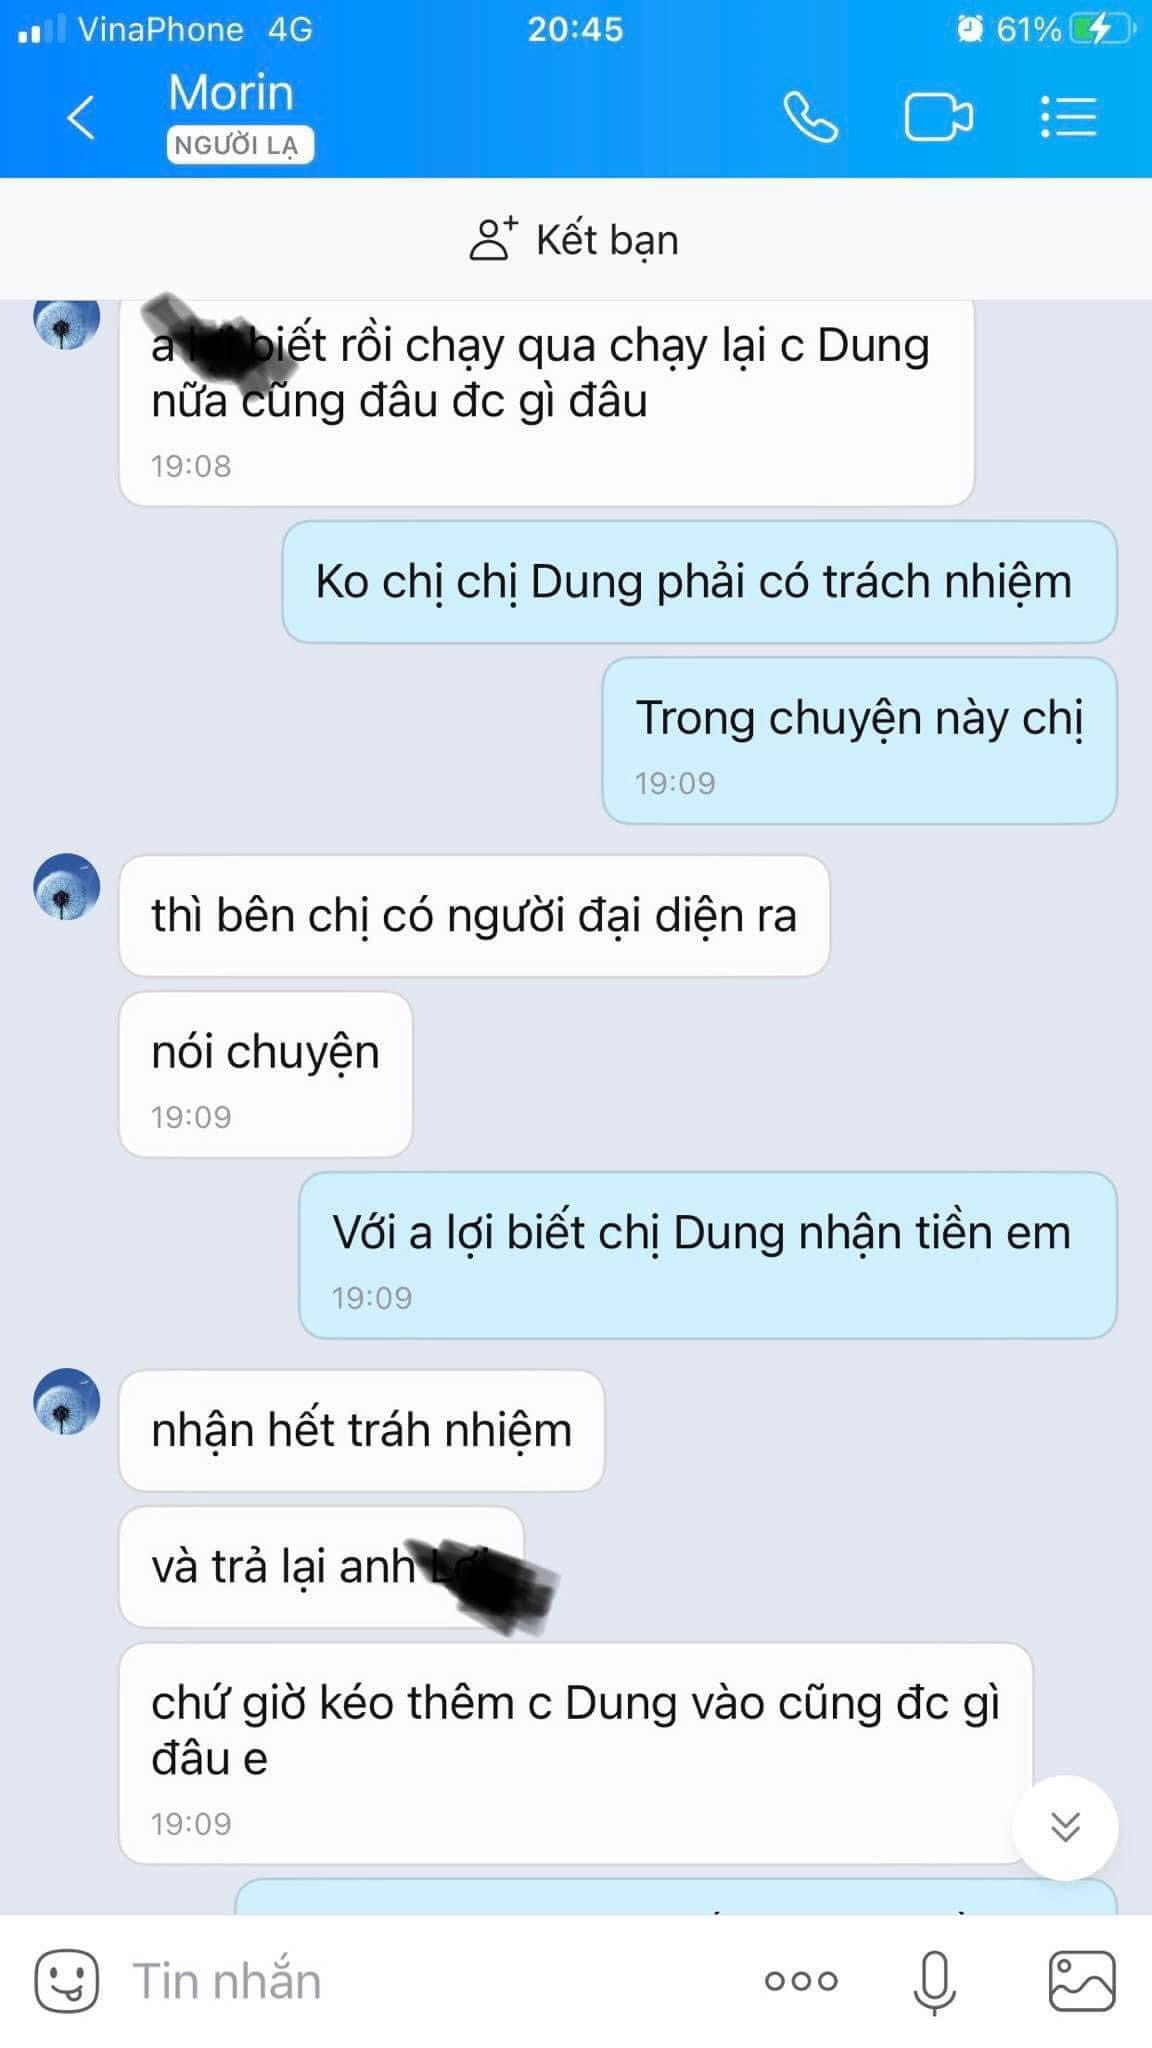The width and height of the screenshot is (1152, 2048).
Task: Tap the battery indicator in status bar
Action: pyautogui.click(x=1102, y=29)
